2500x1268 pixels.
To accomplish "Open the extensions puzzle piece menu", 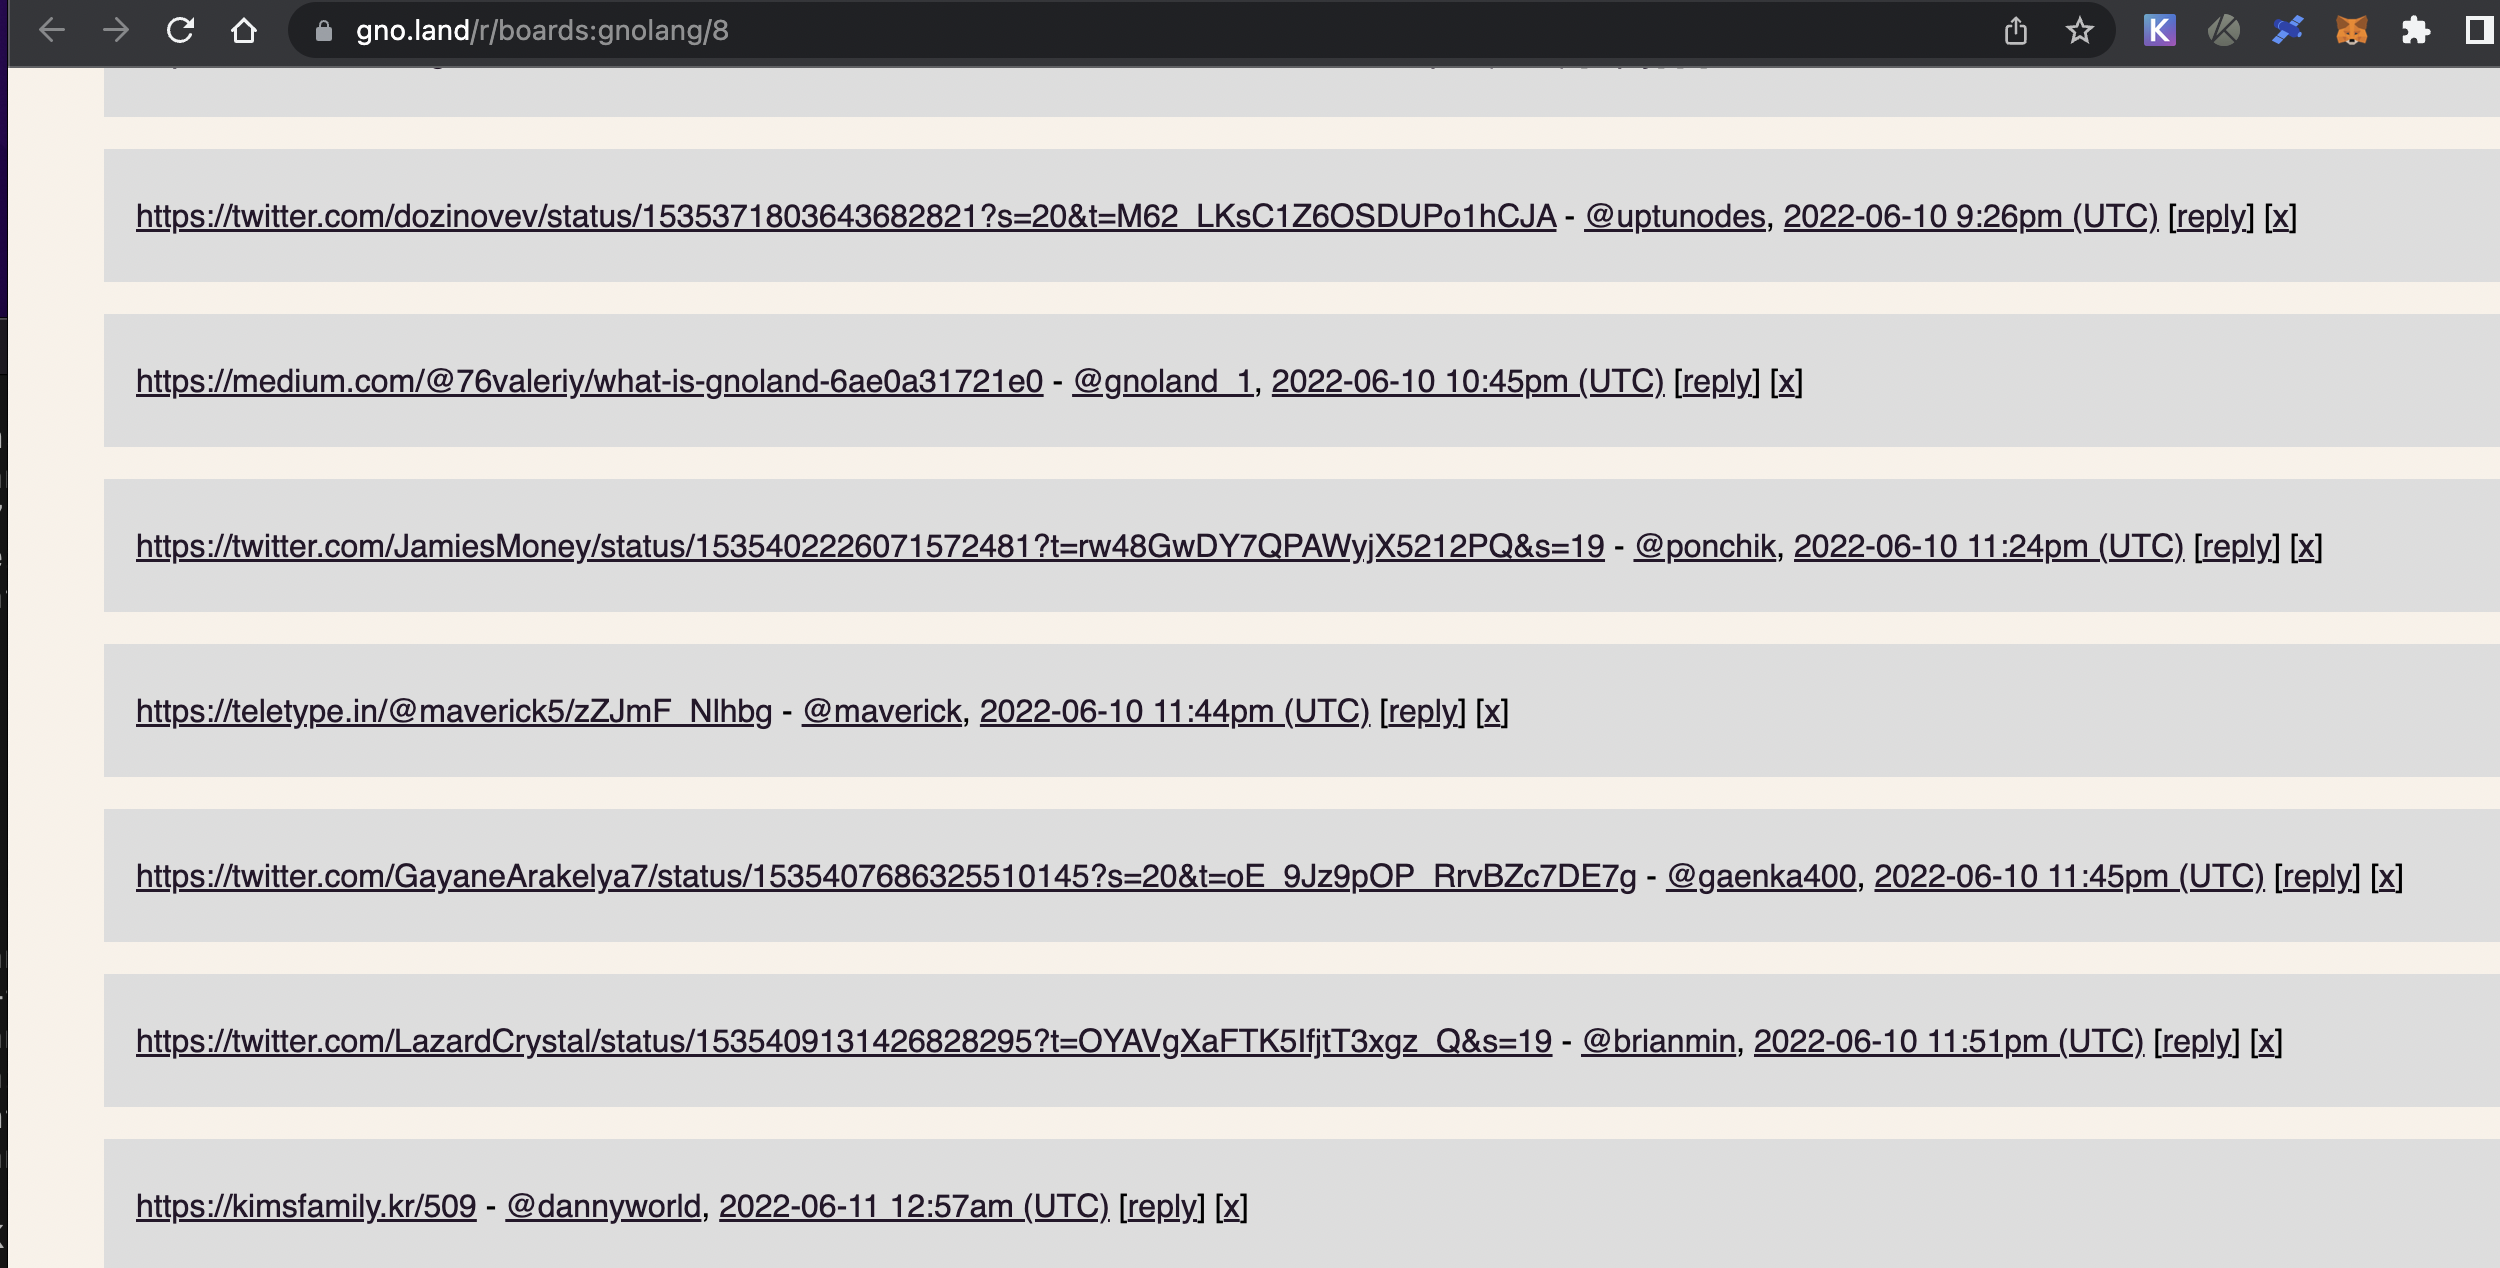I will (x=2416, y=31).
